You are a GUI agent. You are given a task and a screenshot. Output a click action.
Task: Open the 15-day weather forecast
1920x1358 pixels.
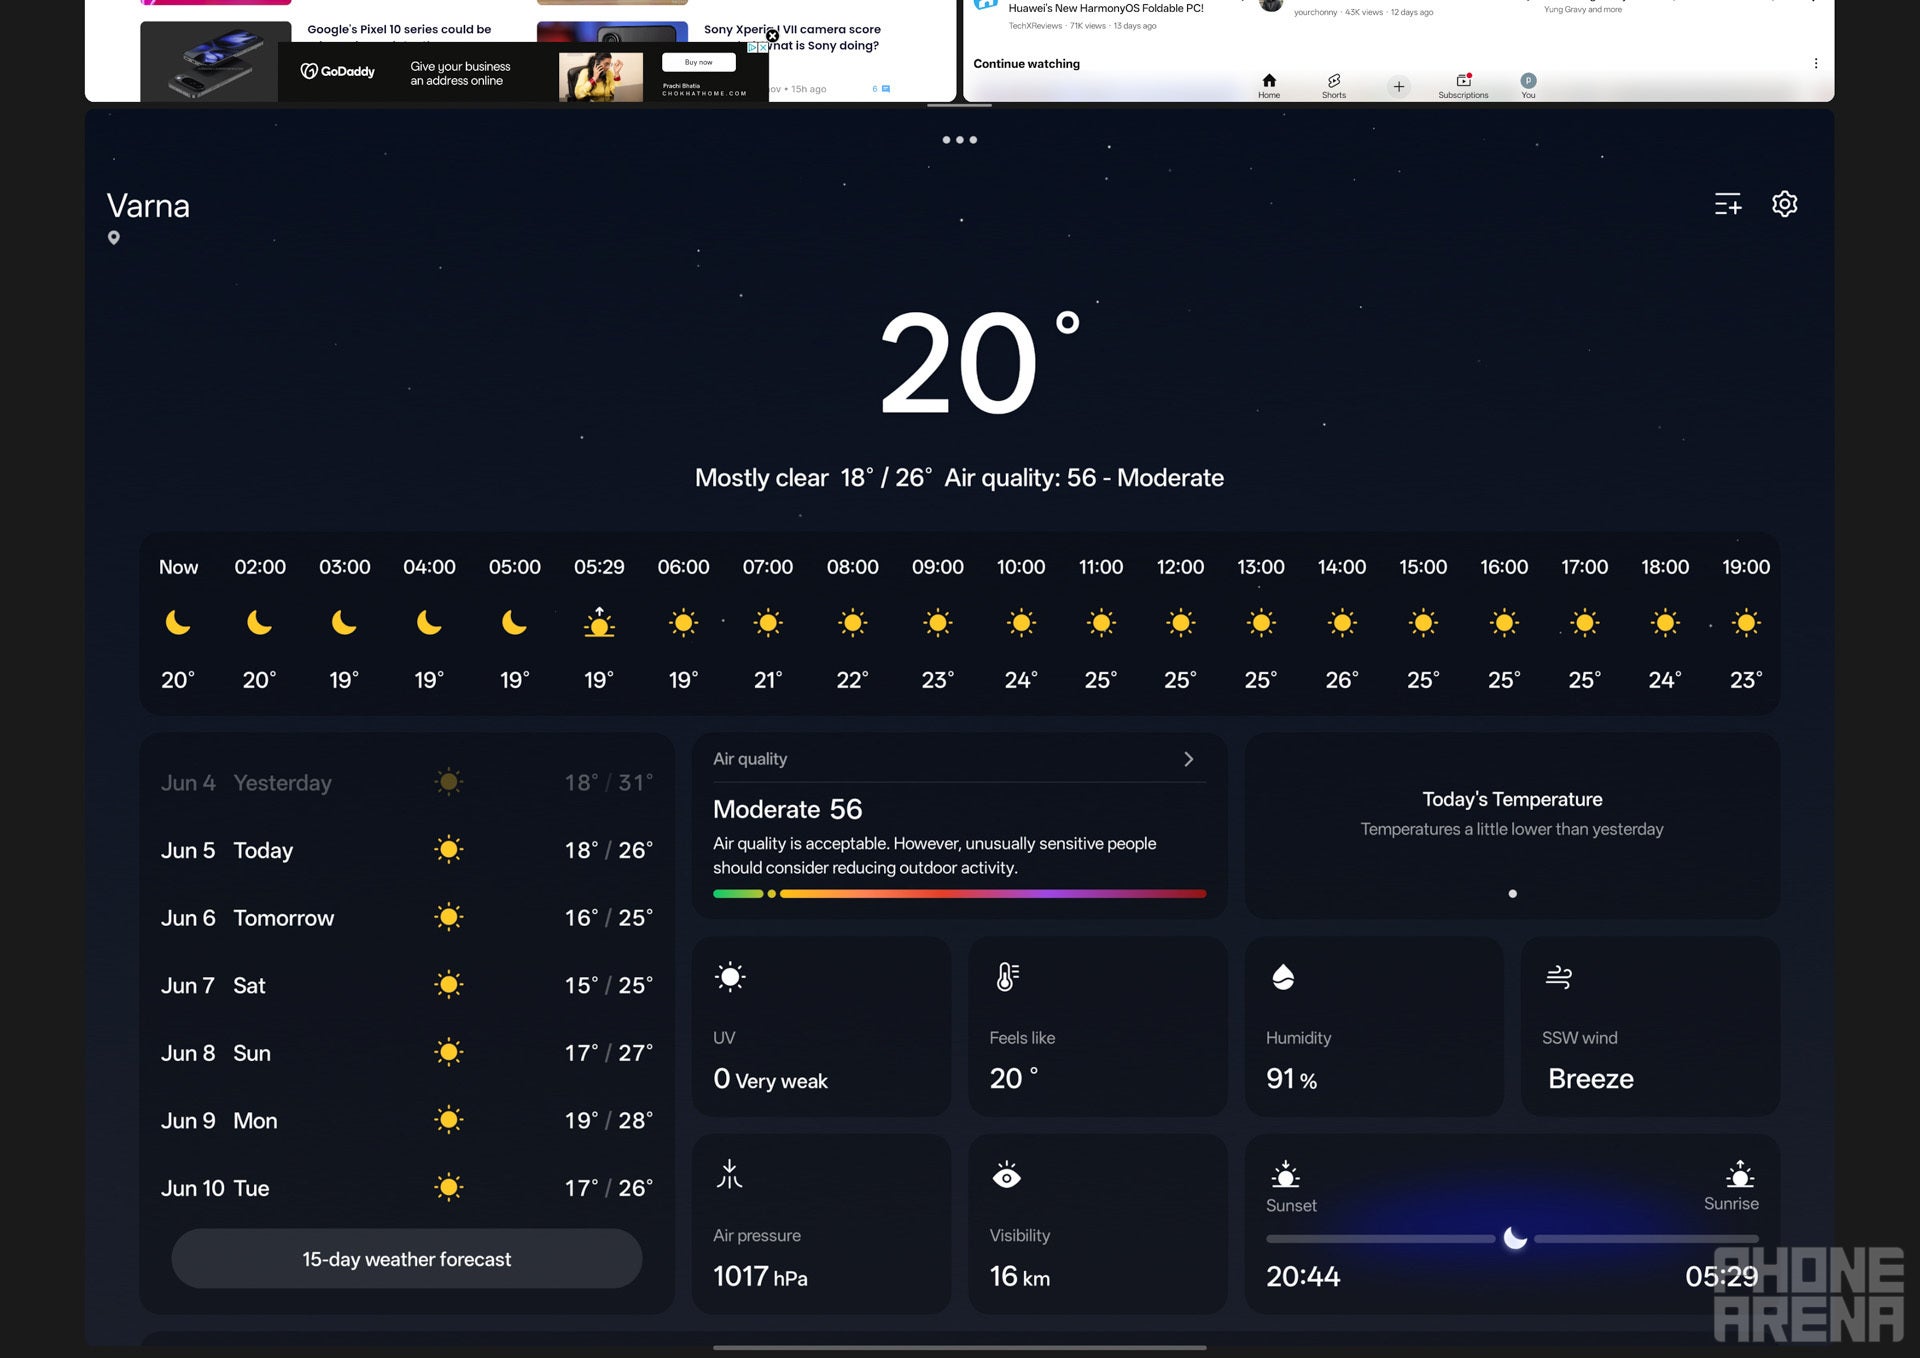point(406,1259)
